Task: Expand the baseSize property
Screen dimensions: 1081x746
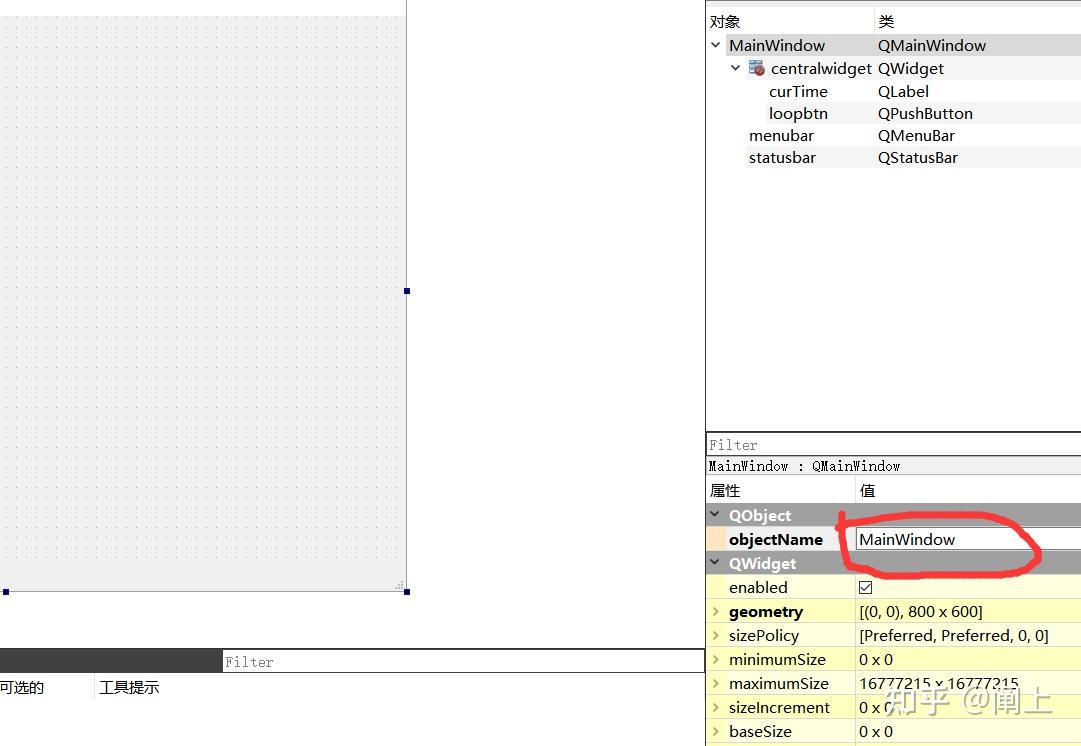Action: point(716,731)
